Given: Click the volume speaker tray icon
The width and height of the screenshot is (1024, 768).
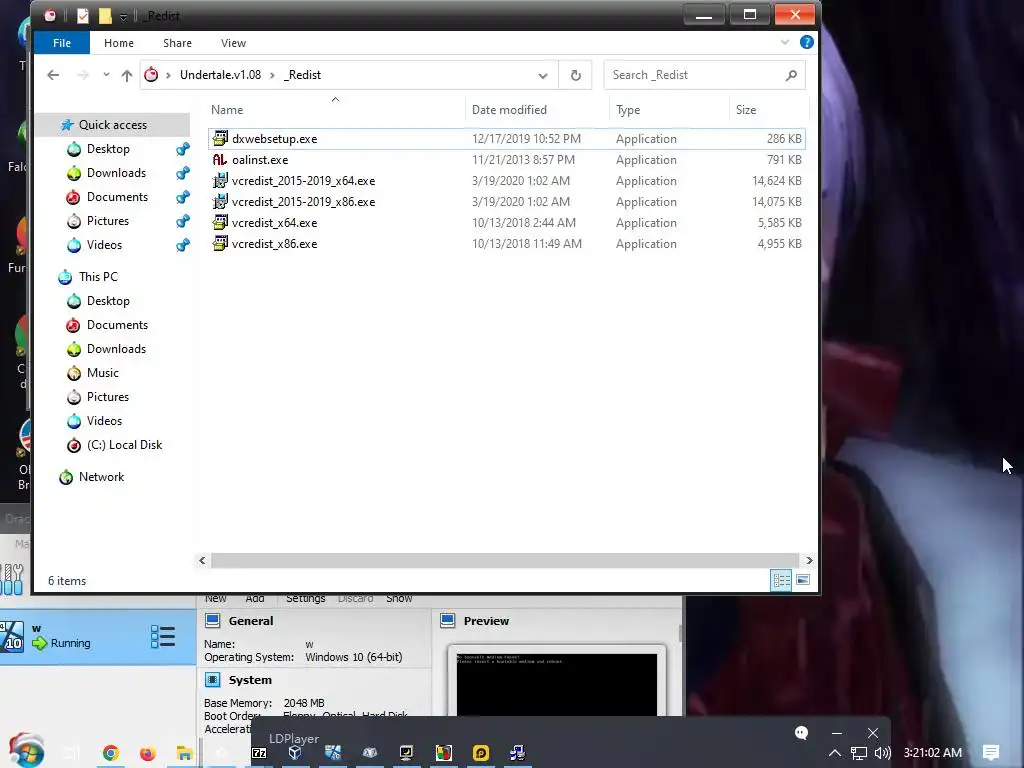Looking at the screenshot, I should [x=882, y=753].
